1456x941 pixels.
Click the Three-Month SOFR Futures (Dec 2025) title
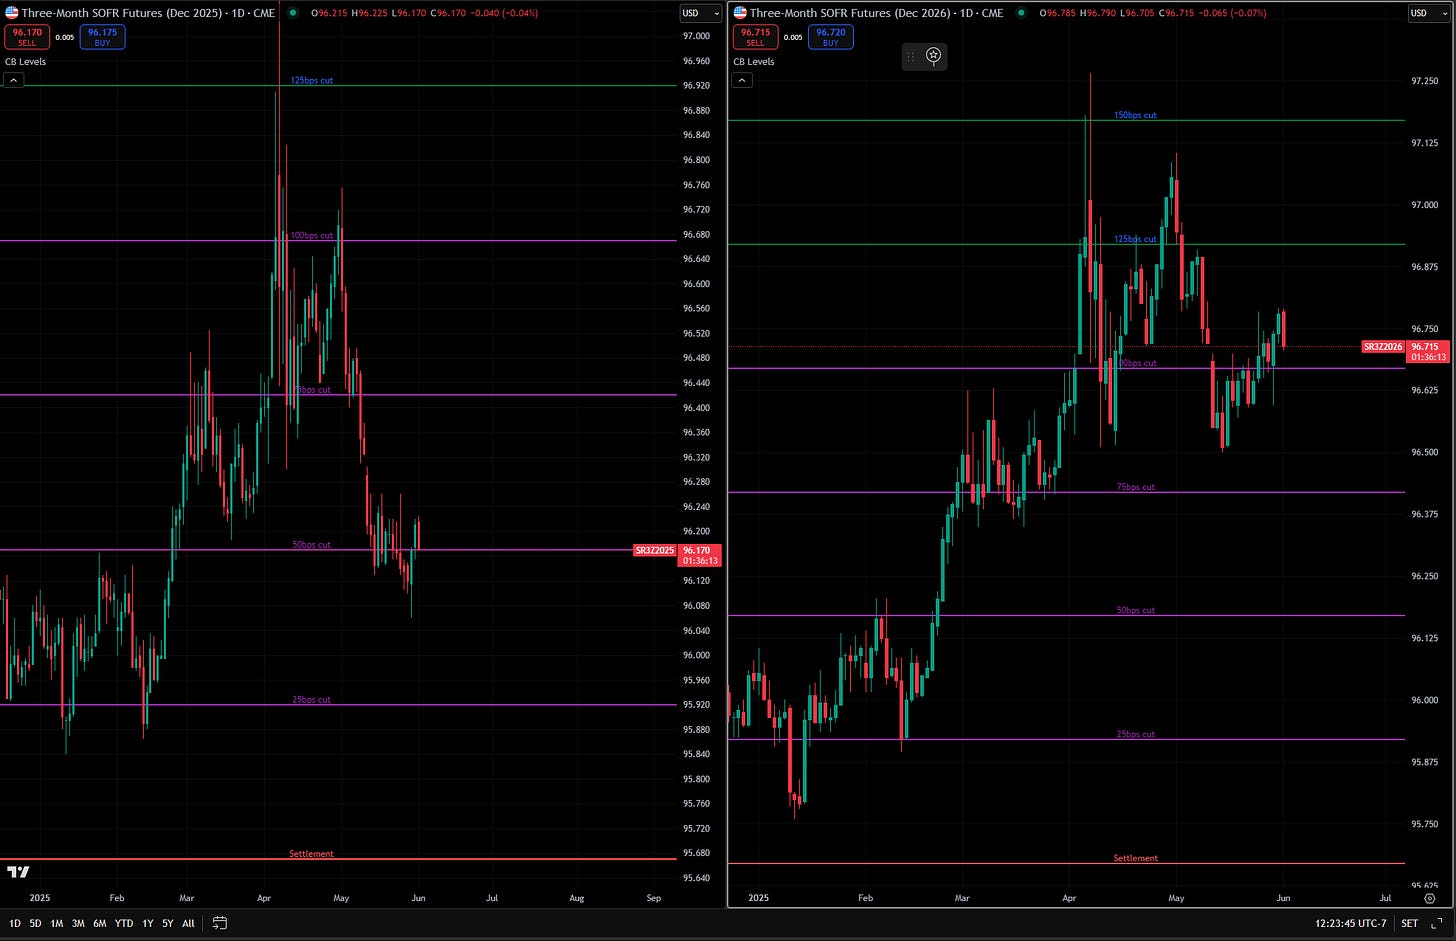(x=122, y=13)
